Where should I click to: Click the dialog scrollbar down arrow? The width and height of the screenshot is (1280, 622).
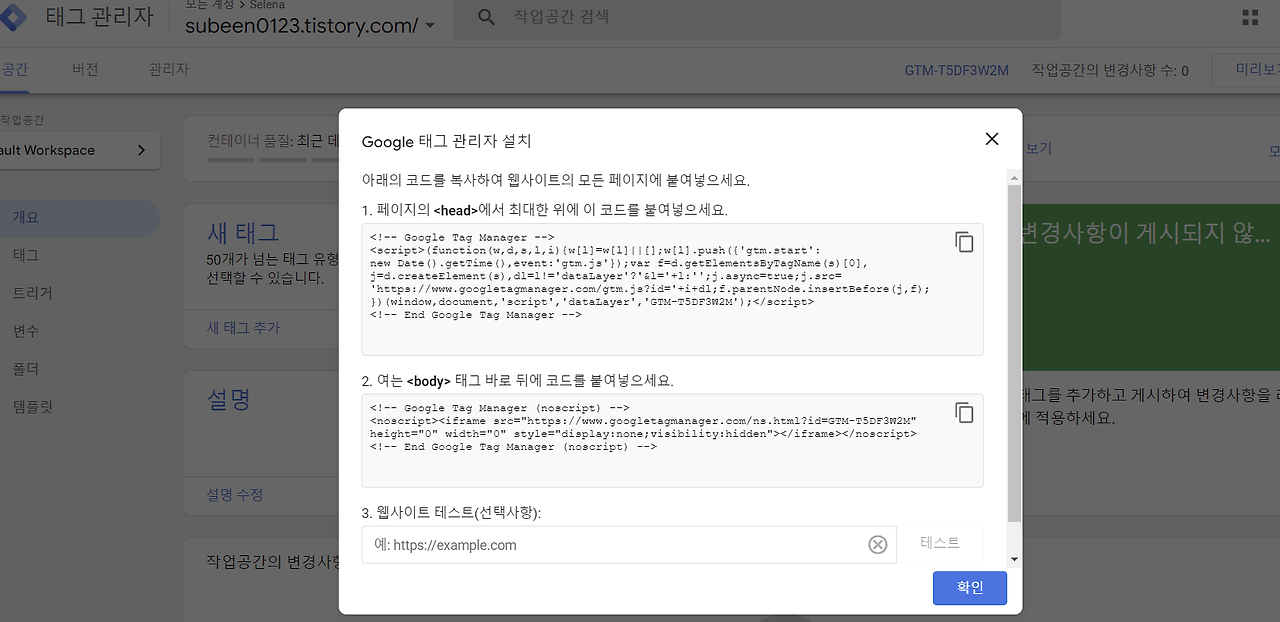tap(1014, 560)
